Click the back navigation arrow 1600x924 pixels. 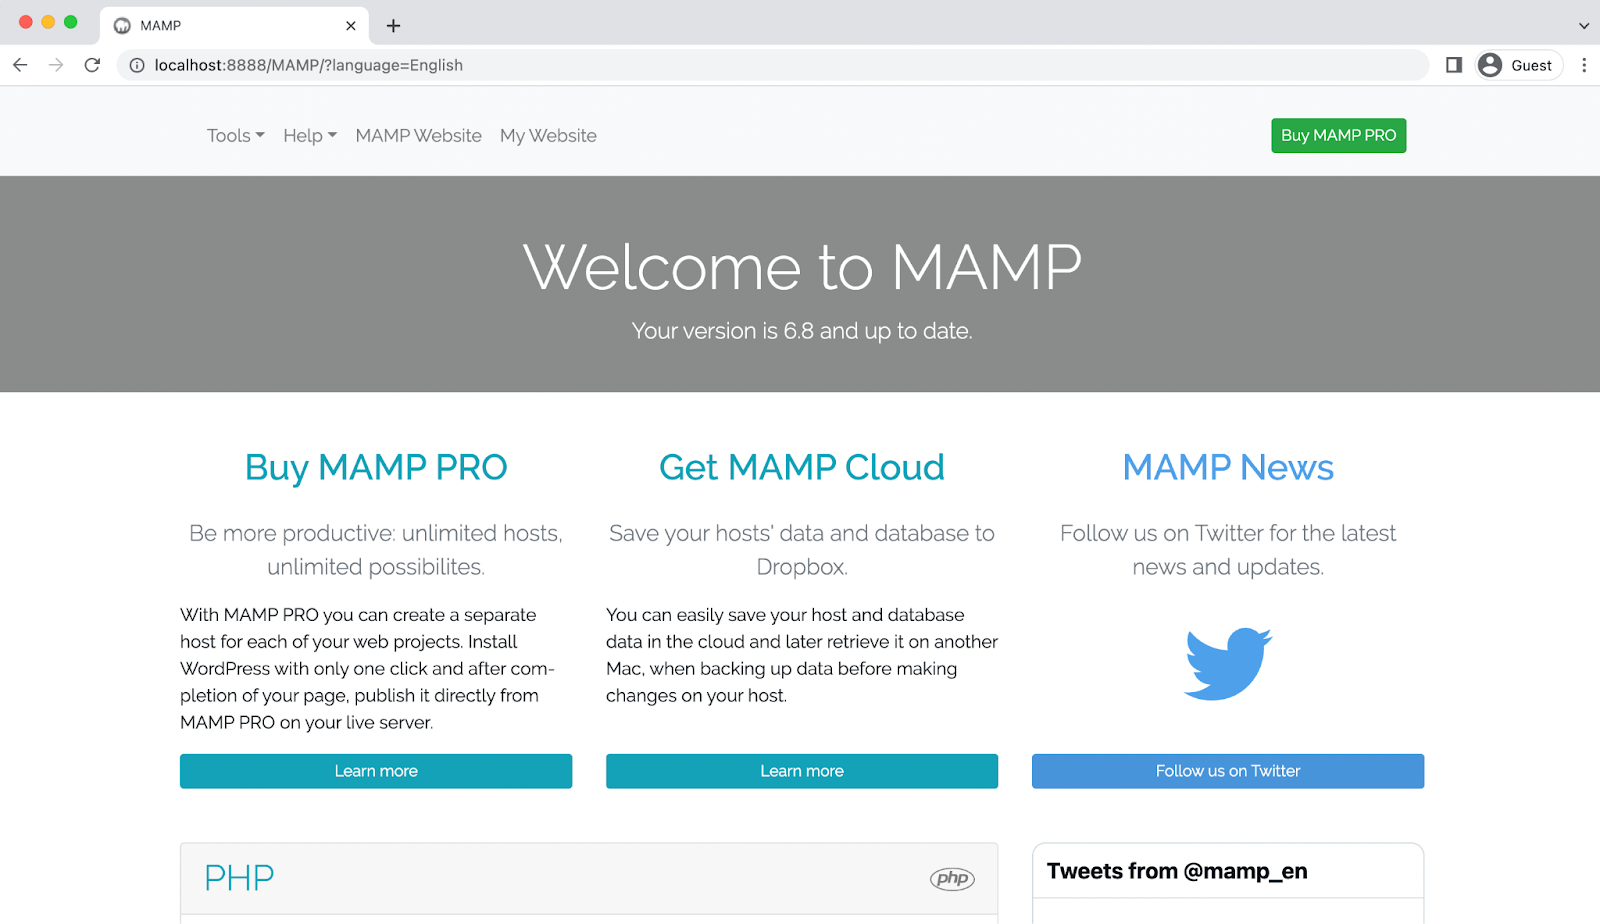20,64
